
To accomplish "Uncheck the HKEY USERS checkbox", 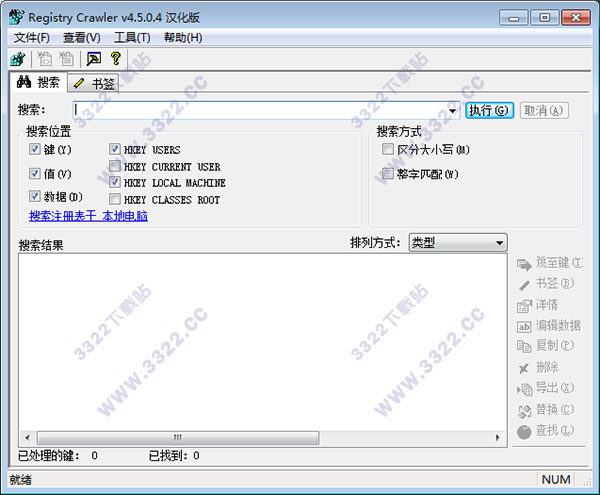I will point(115,149).
